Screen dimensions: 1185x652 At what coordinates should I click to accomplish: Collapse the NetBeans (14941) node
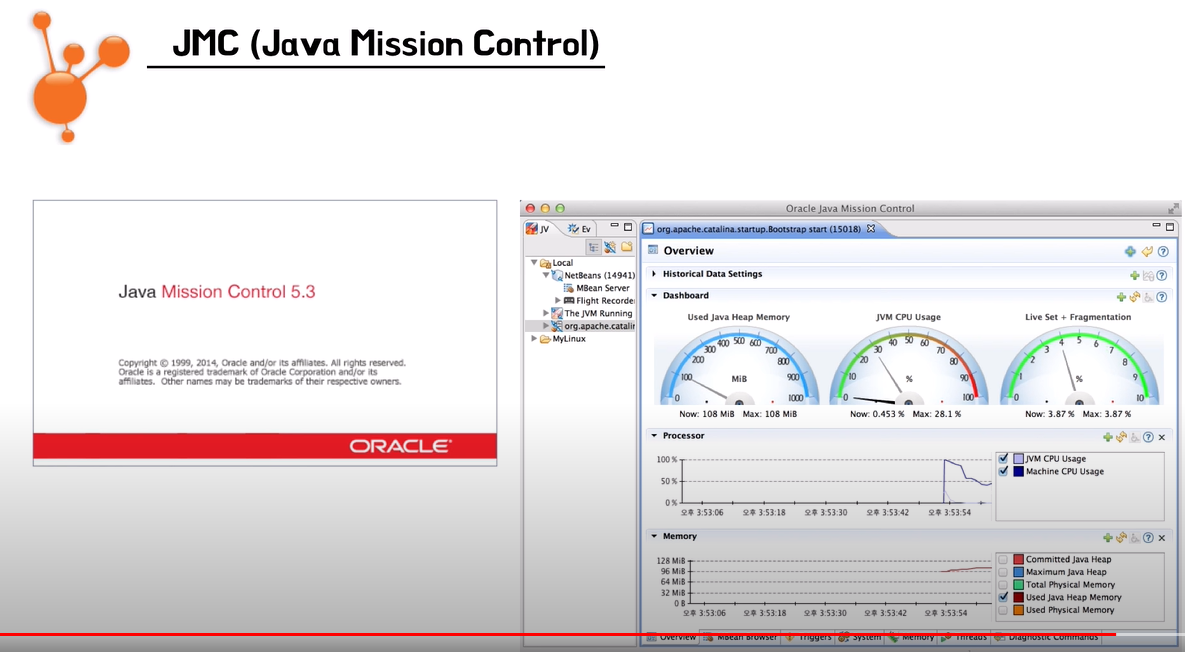546,275
